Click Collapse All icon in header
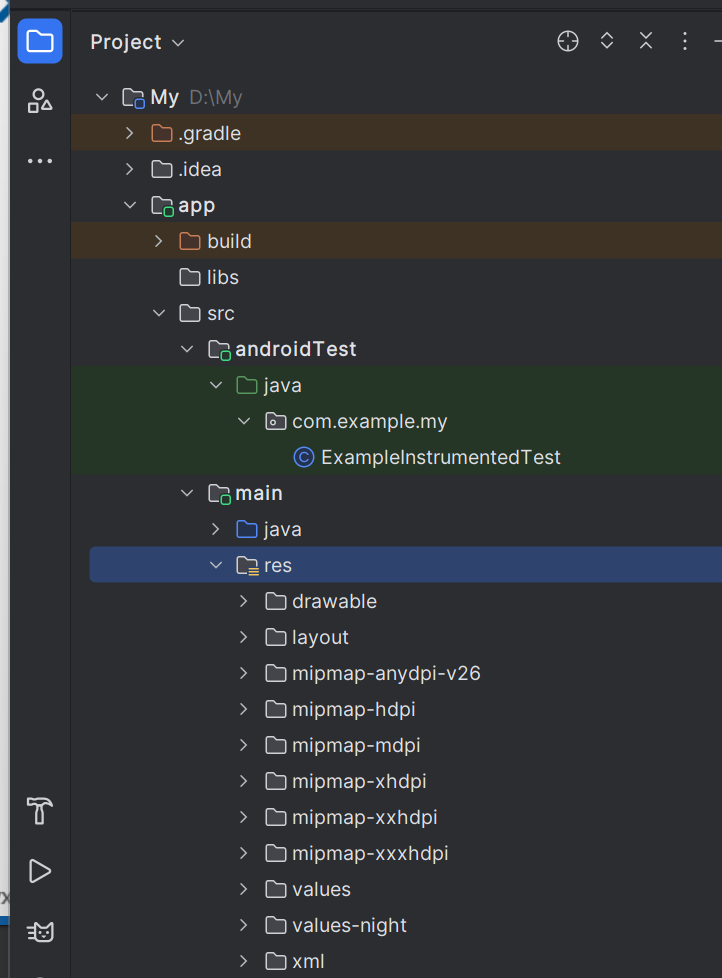Screen dimensions: 722x978 [646, 41]
